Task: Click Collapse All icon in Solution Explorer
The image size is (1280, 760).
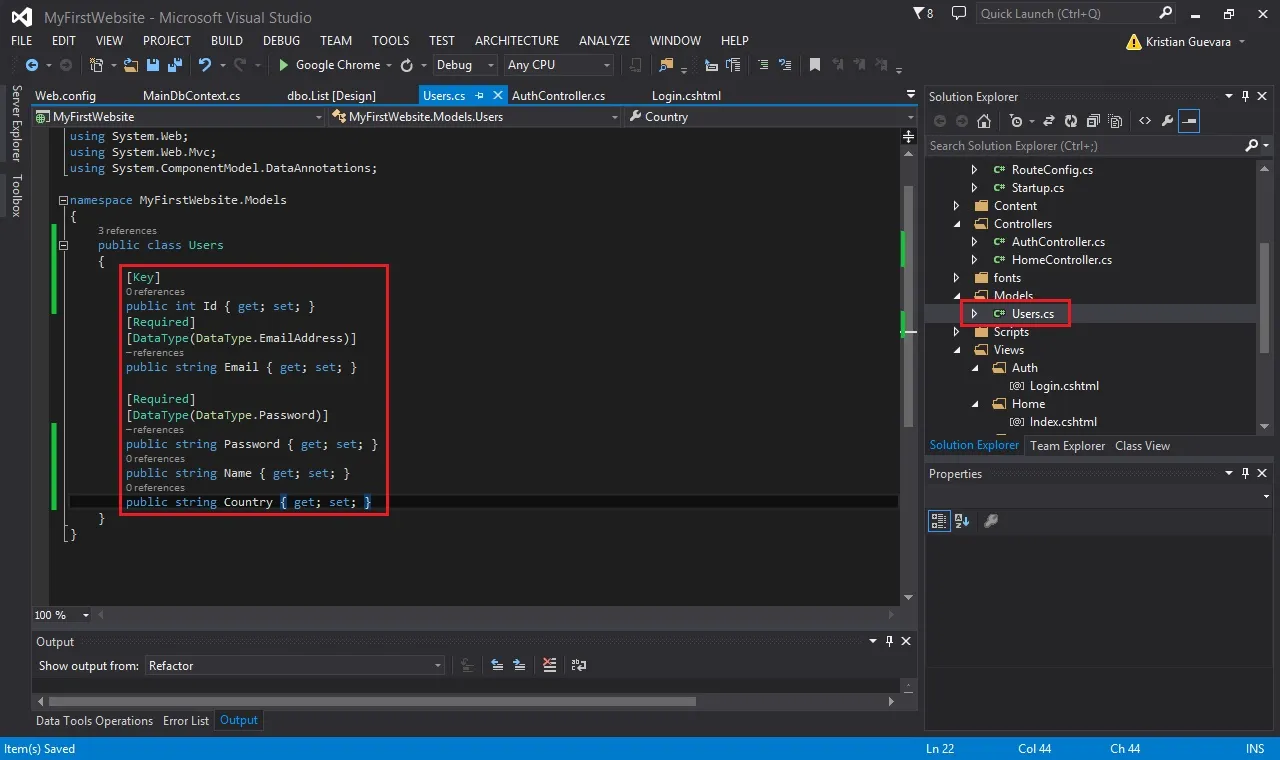Action: (x=1092, y=121)
